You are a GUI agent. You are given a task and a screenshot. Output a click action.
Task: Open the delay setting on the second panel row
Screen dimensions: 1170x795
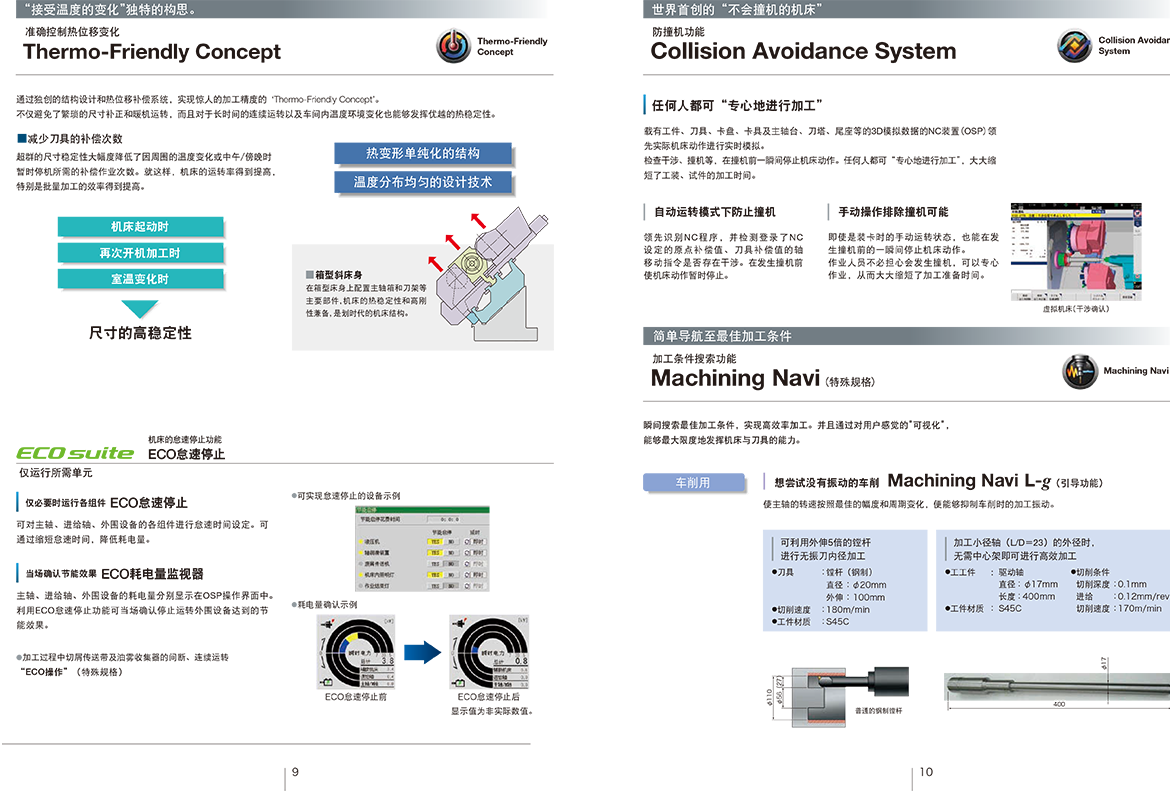[477, 552]
